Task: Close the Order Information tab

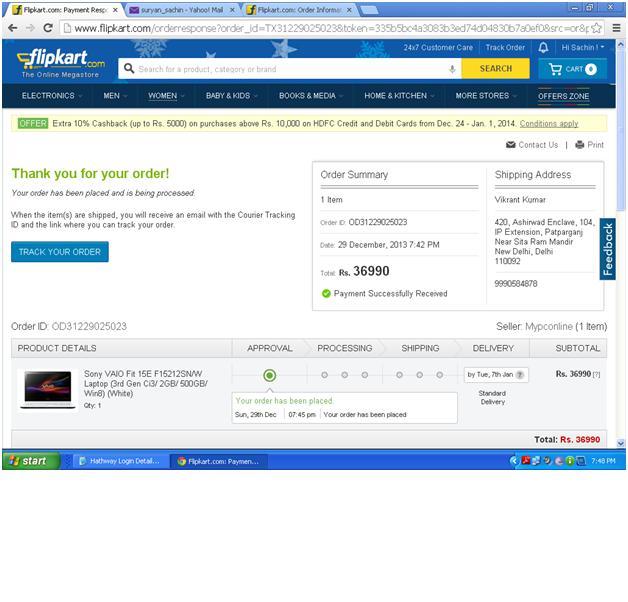Action: 349,10
